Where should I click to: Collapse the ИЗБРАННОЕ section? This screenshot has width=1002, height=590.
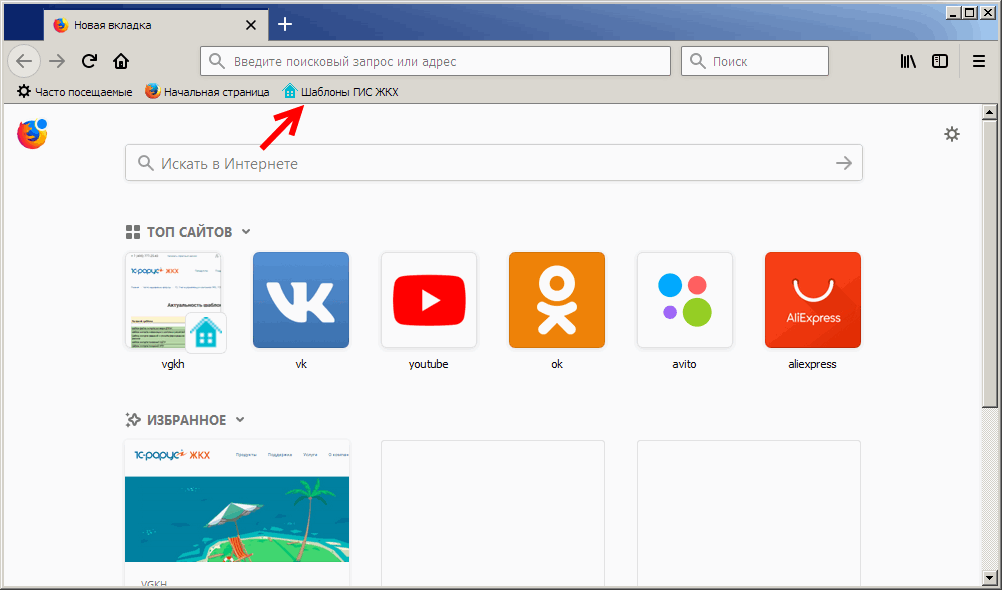pyautogui.click(x=240, y=420)
